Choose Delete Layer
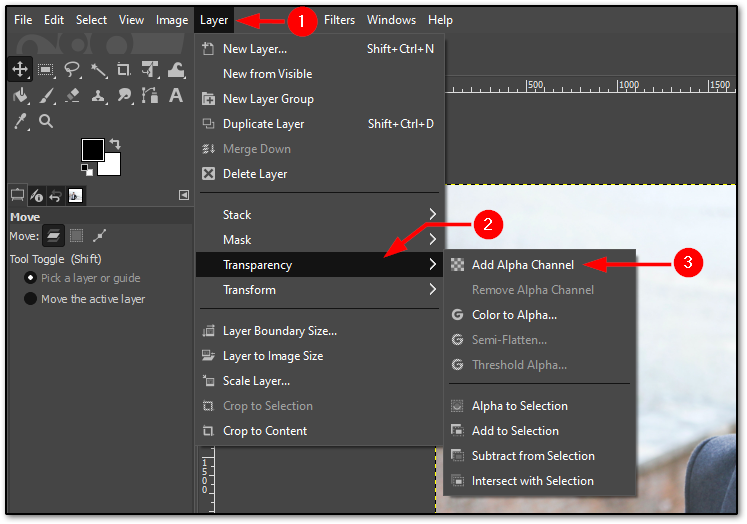The width and height of the screenshot is (747, 524). pos(319,174)
